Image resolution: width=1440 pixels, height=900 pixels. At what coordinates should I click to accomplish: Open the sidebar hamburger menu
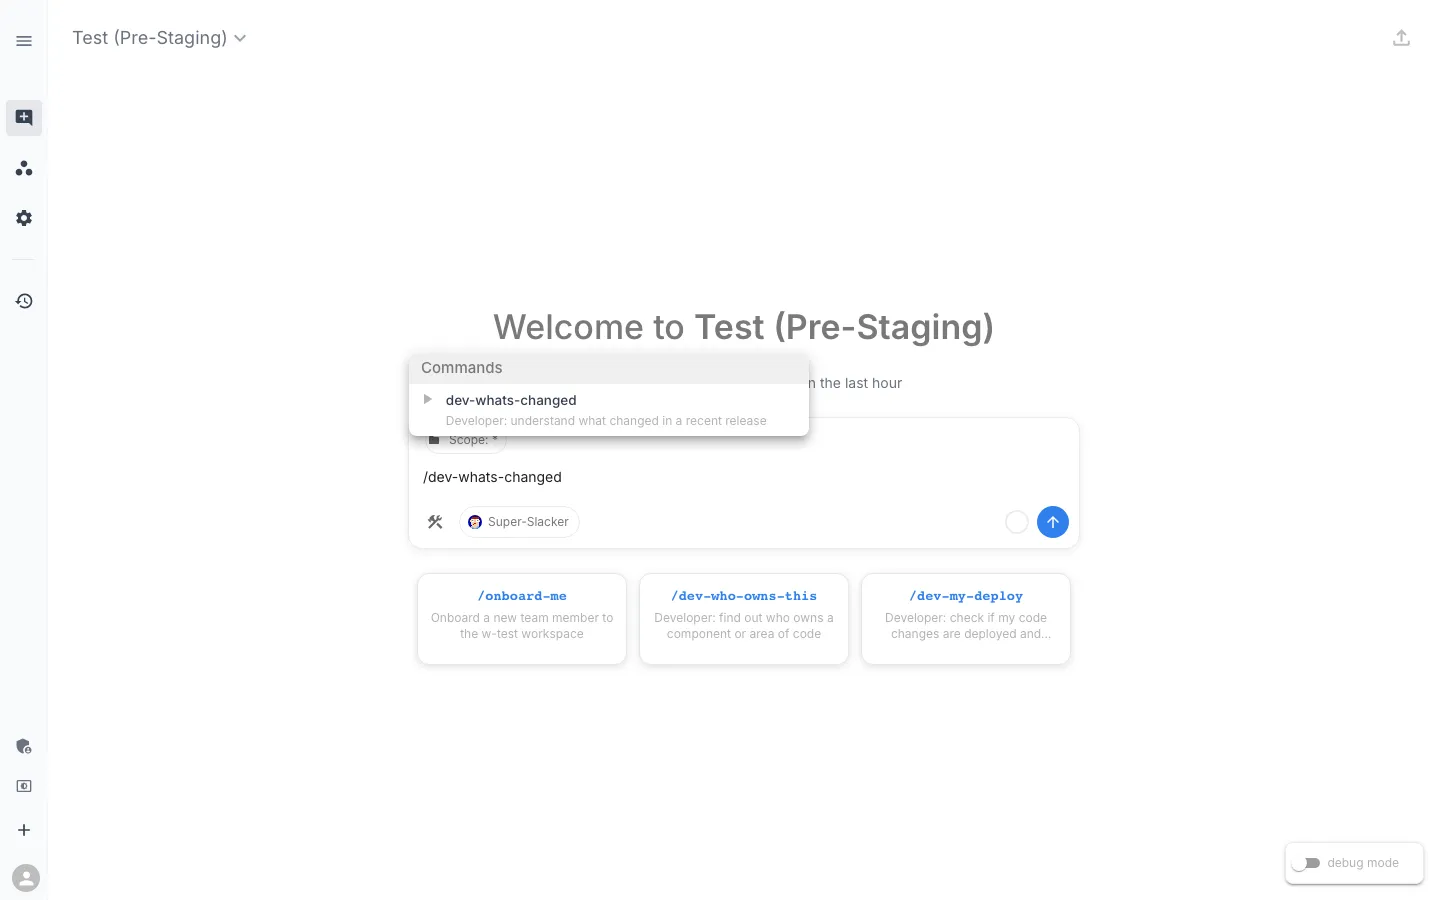[24, 41]
